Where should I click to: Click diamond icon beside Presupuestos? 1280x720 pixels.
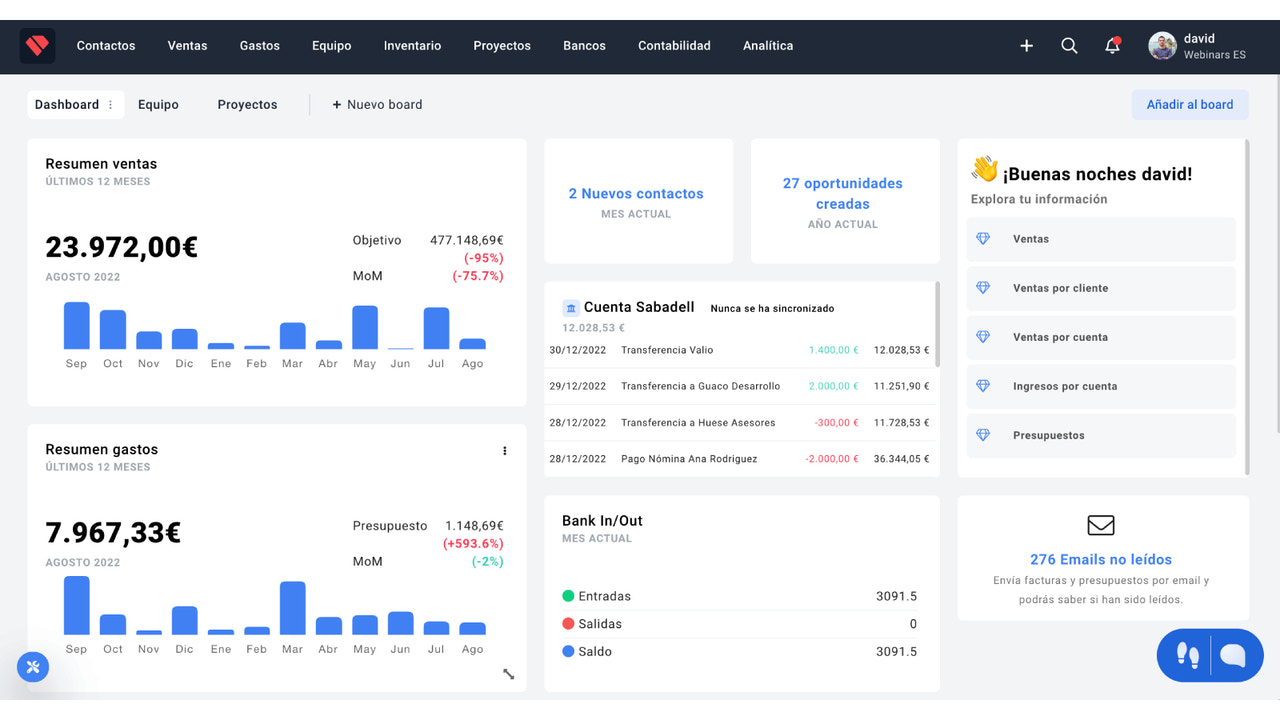[x=983, y=435]
